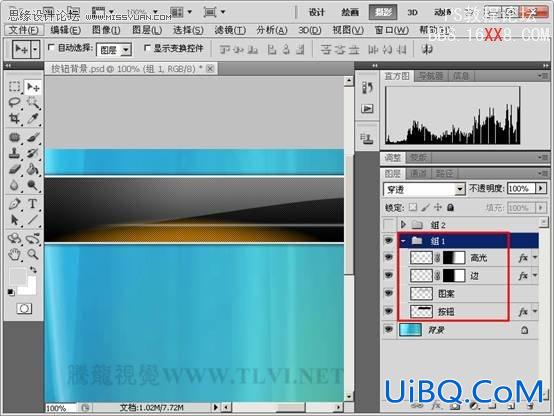Switch to the 直方图 tab
The height and width of the screenshot is (416, 554).
397,76
